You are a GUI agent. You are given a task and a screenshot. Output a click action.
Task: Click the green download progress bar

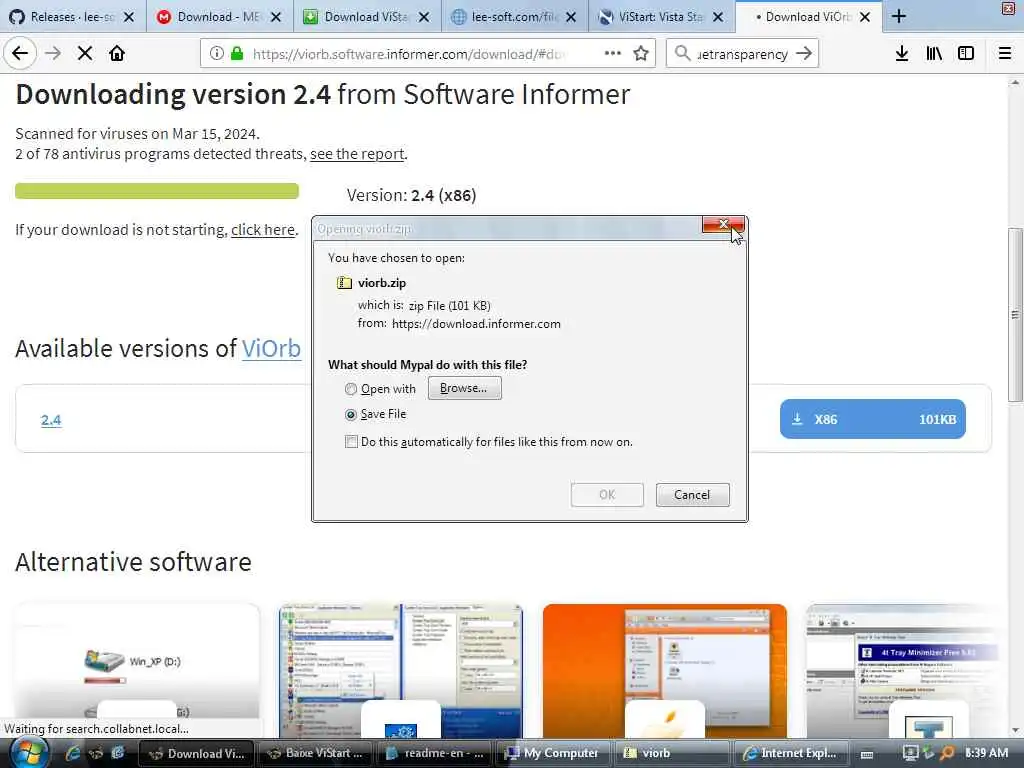[x=157, y=191]
